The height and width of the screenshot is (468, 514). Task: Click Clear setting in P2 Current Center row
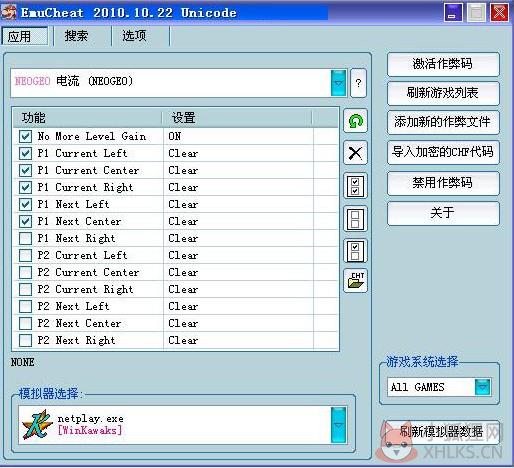click(183, 272)
